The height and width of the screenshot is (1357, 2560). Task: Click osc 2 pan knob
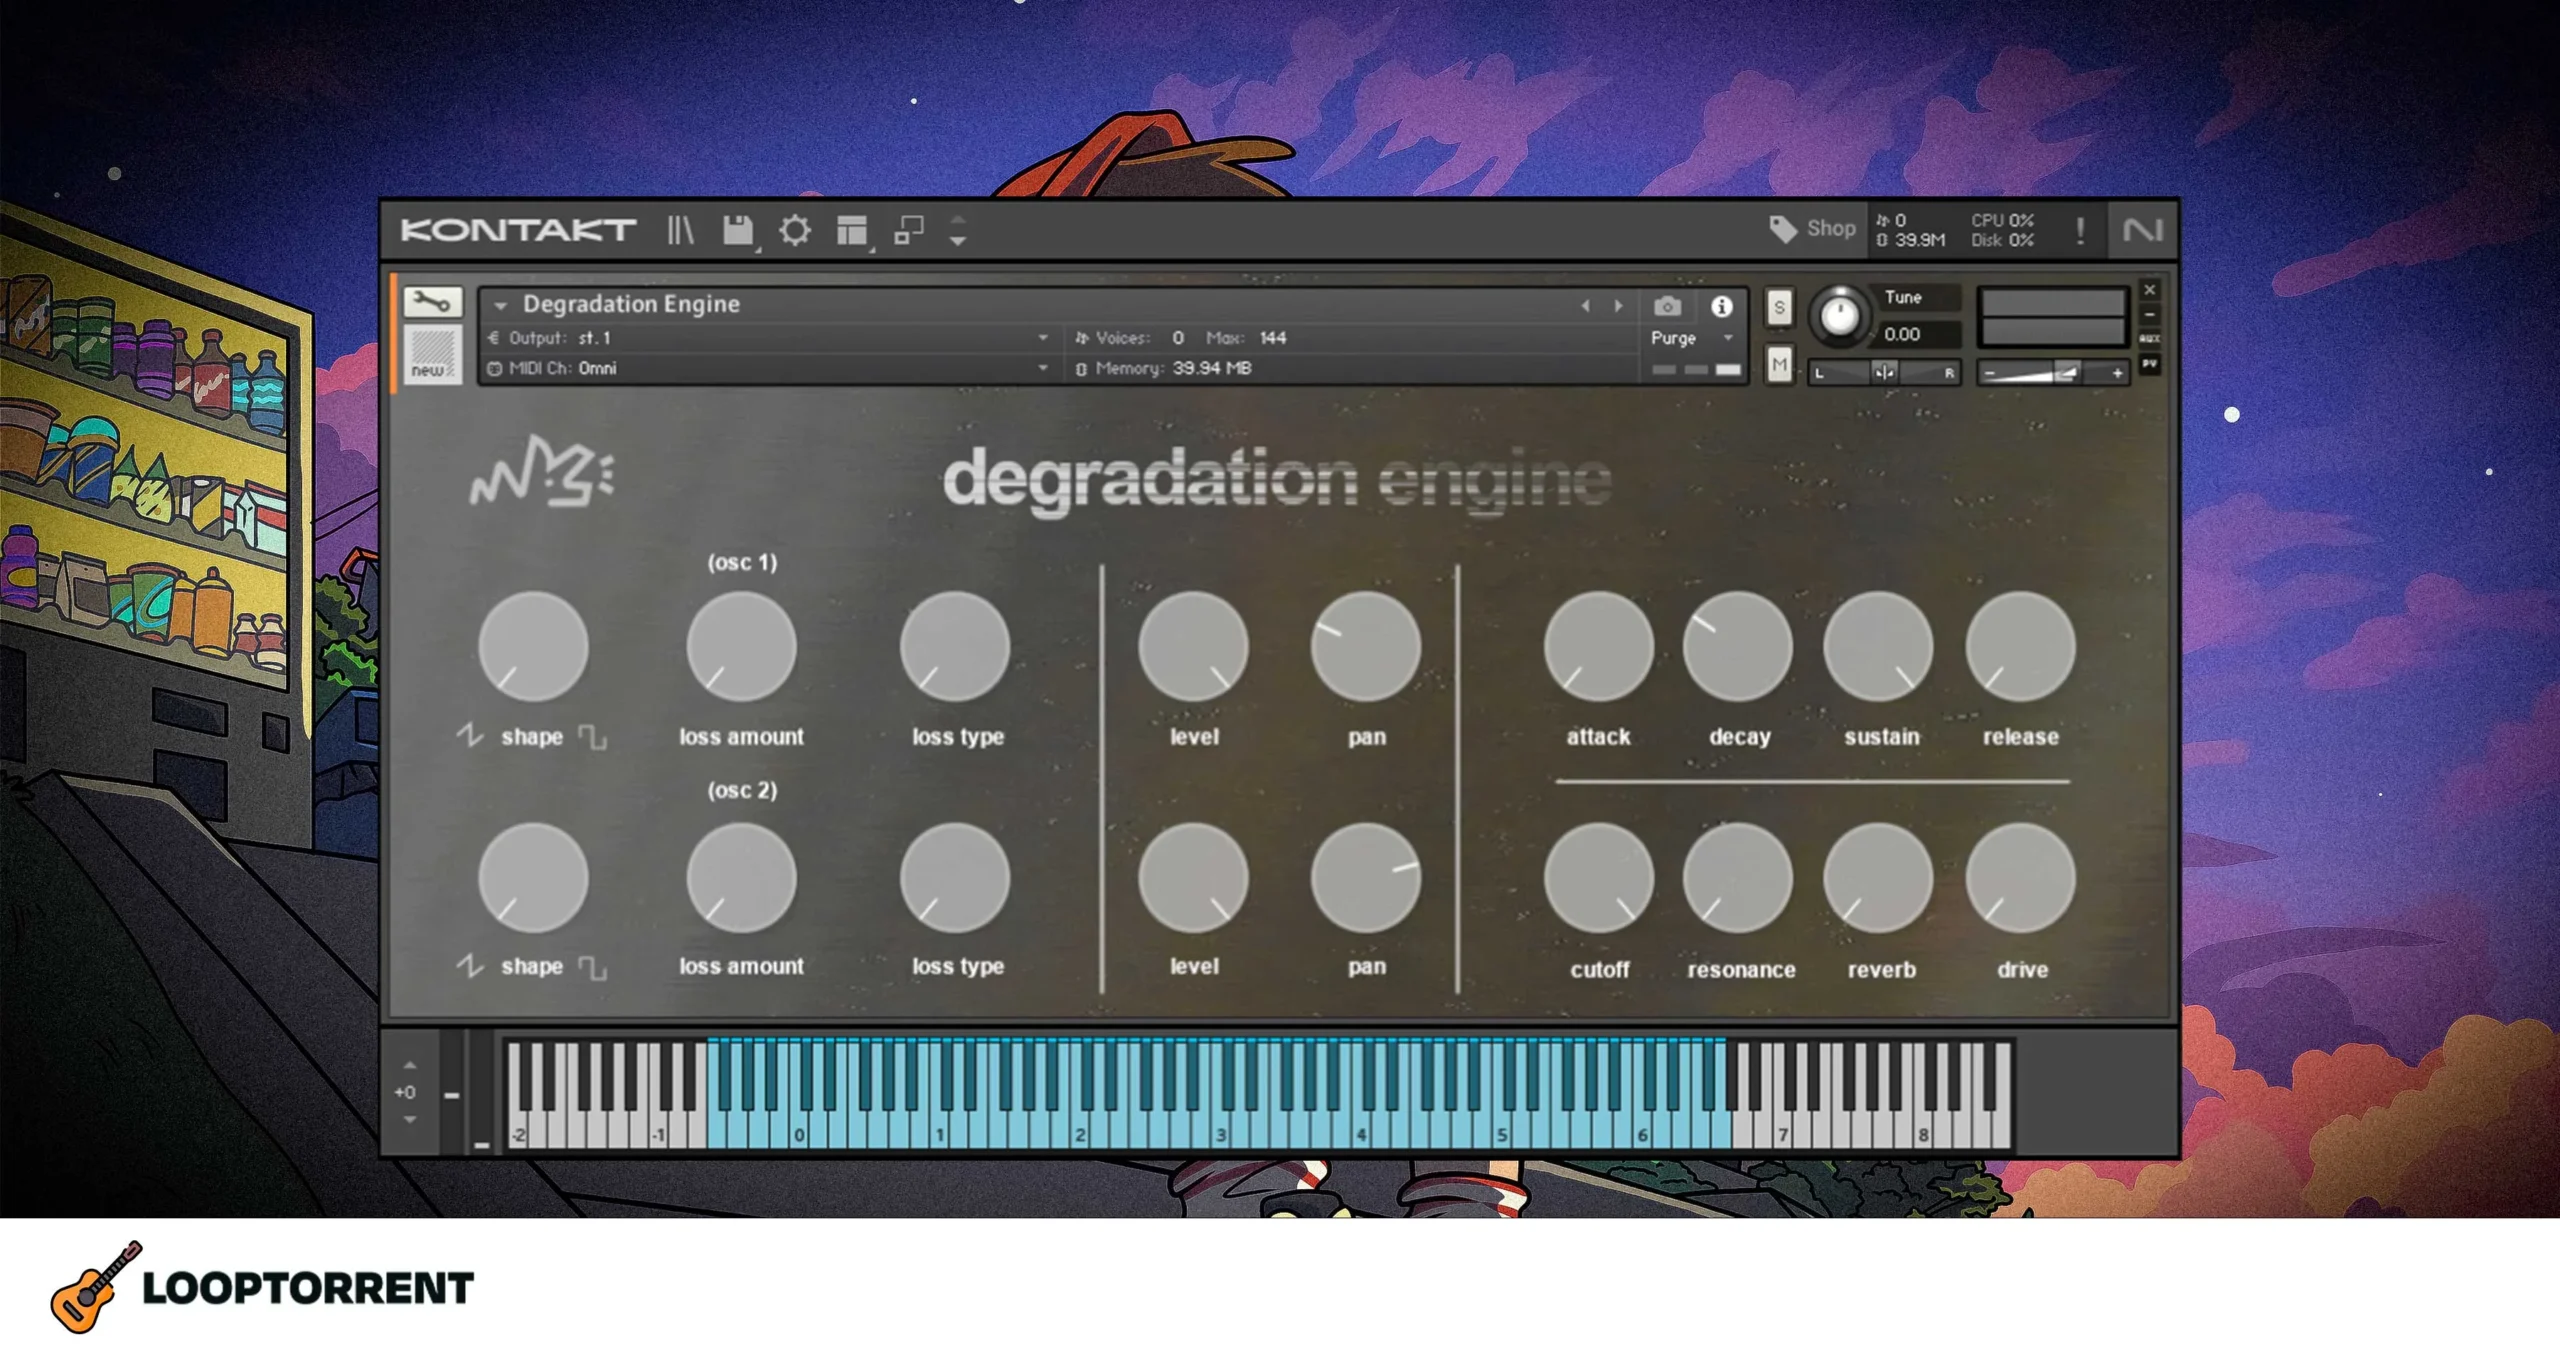[1366, 878]
